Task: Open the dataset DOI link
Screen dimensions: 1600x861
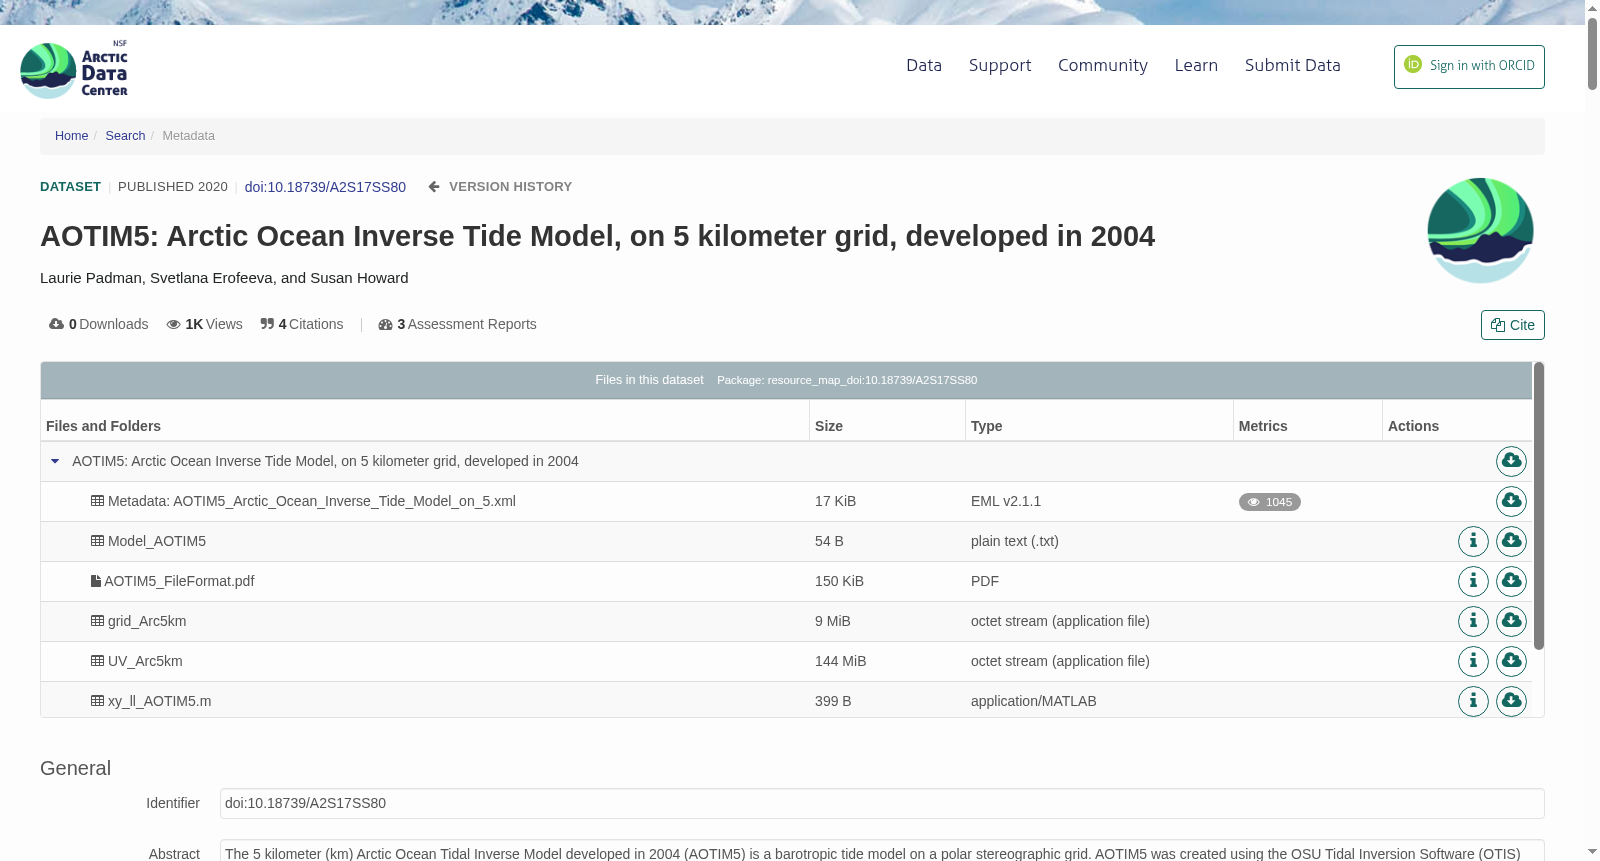Action: tap(325, 187)
